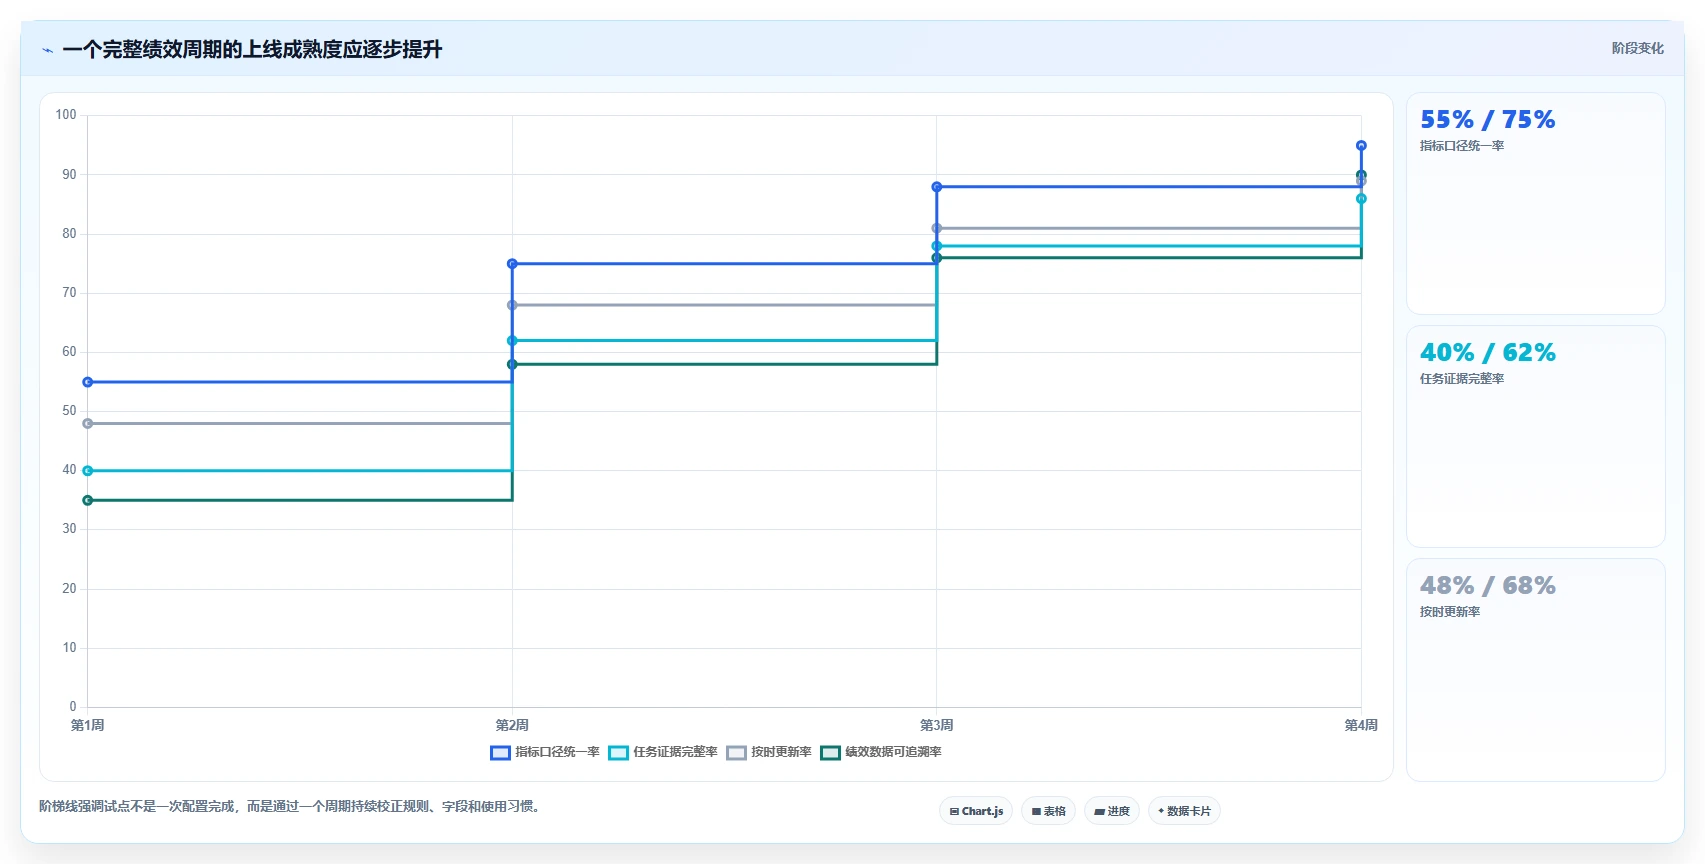Hide the 绩效数据可追溯率 series via its legend label
Image resolution: width=1705 pixels, height=864 pixels.
point(893,752)
